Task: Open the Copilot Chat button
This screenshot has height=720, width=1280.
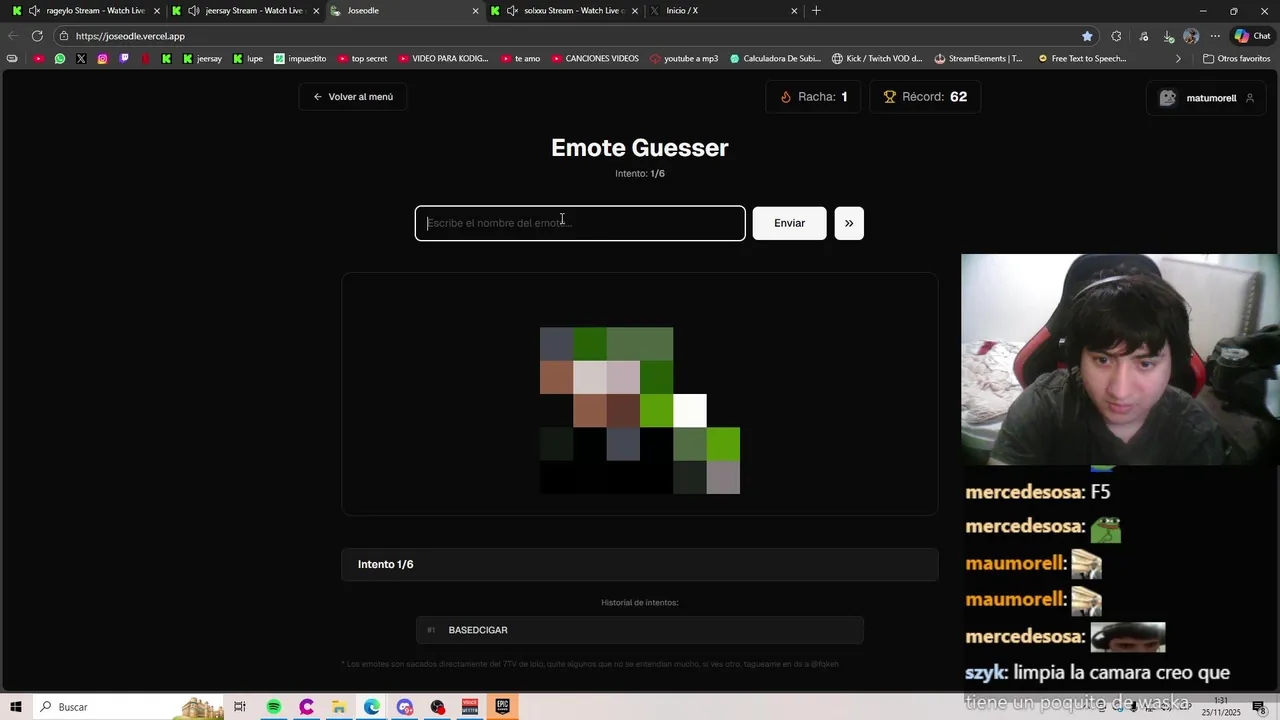Action: [1252, 36]
